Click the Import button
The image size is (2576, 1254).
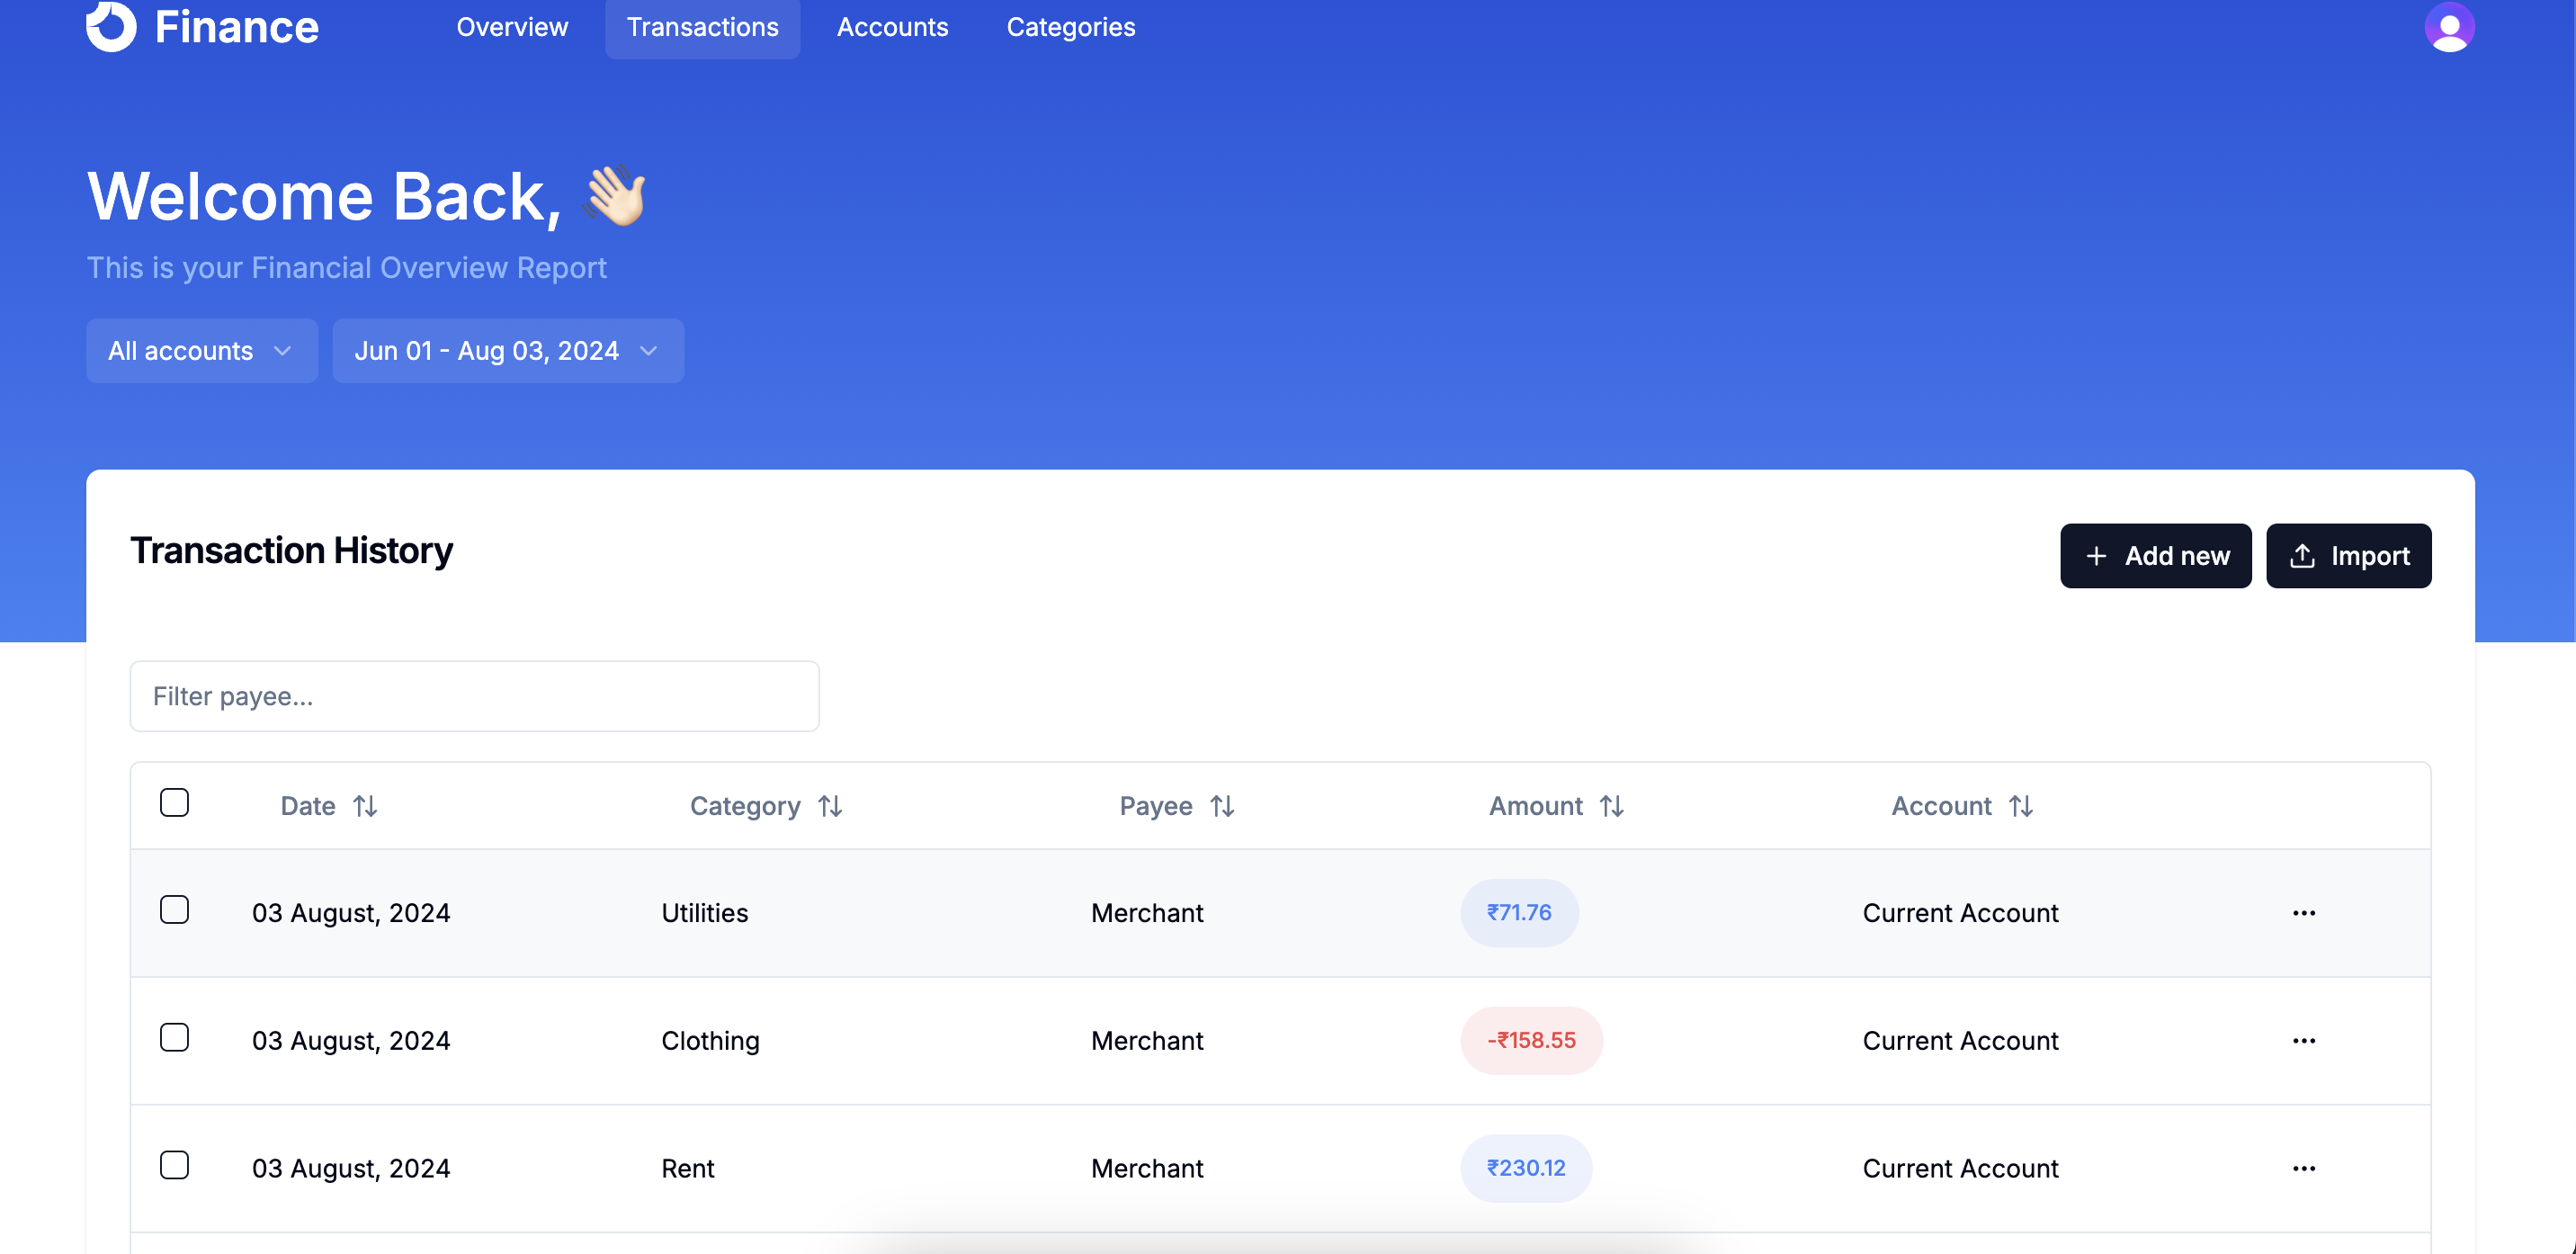[x=2349, y=555]
